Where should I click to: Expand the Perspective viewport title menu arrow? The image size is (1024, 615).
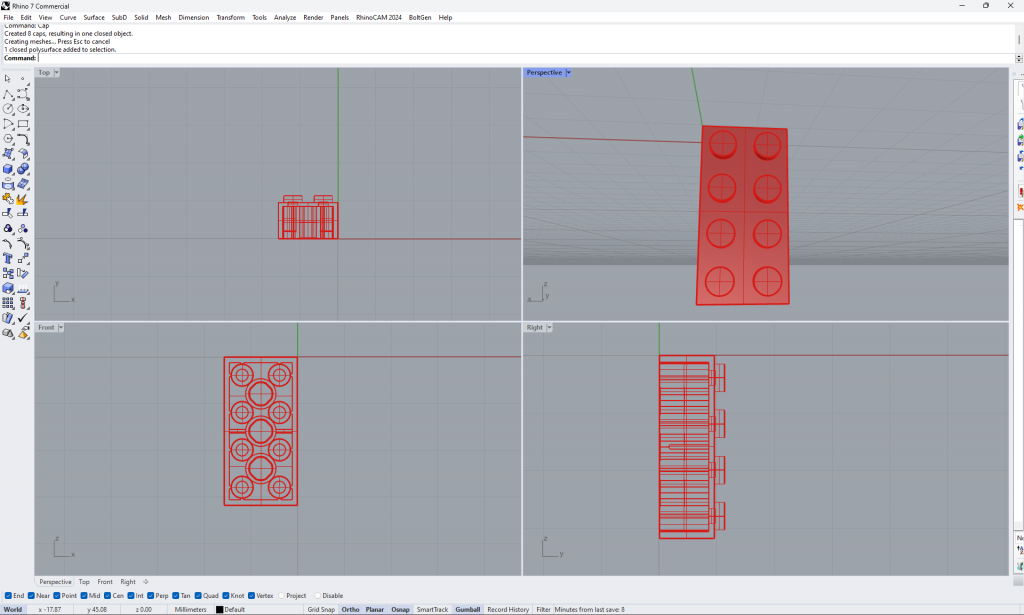pyautogui.click(x=568, y=73)
